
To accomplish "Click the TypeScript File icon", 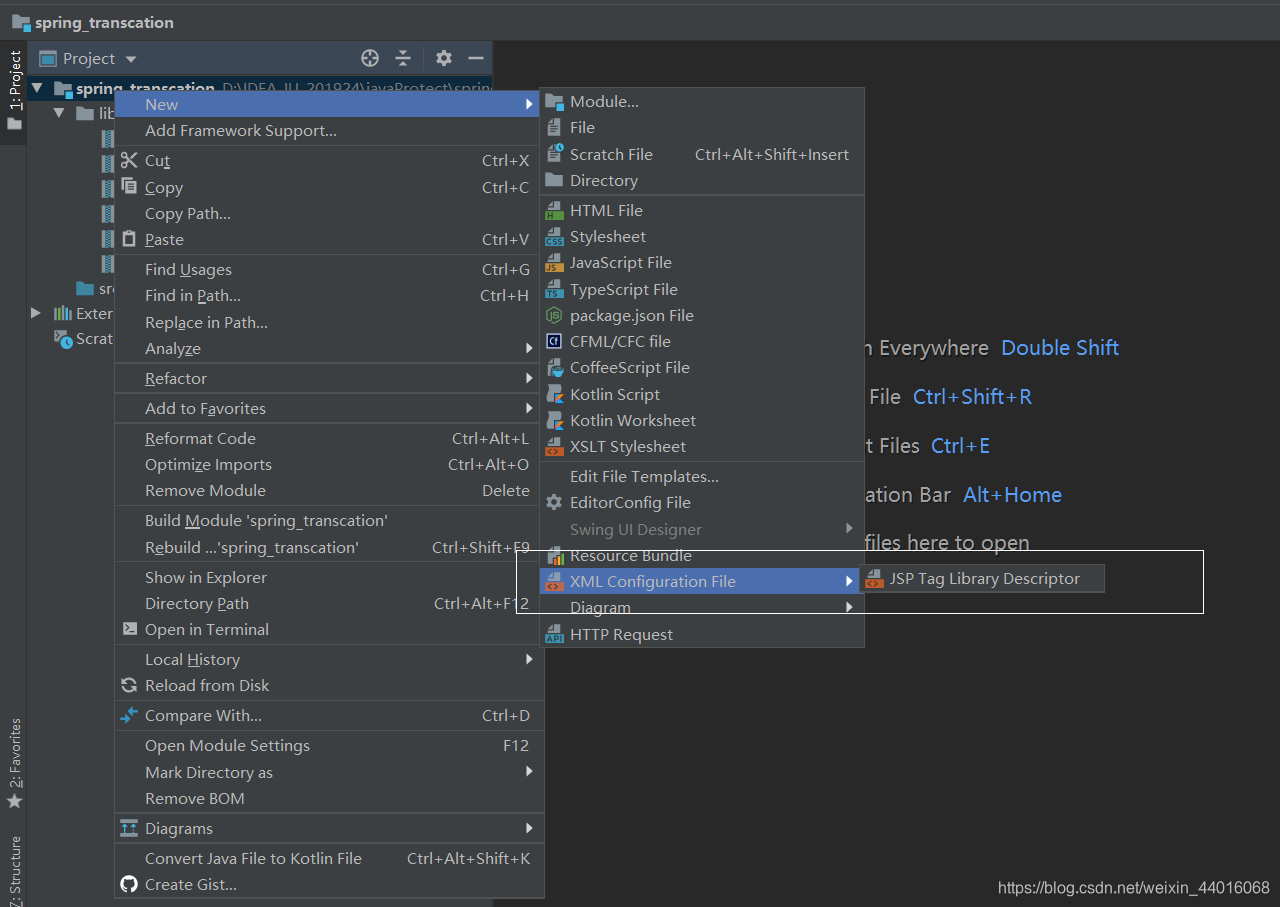I will 554,289.
